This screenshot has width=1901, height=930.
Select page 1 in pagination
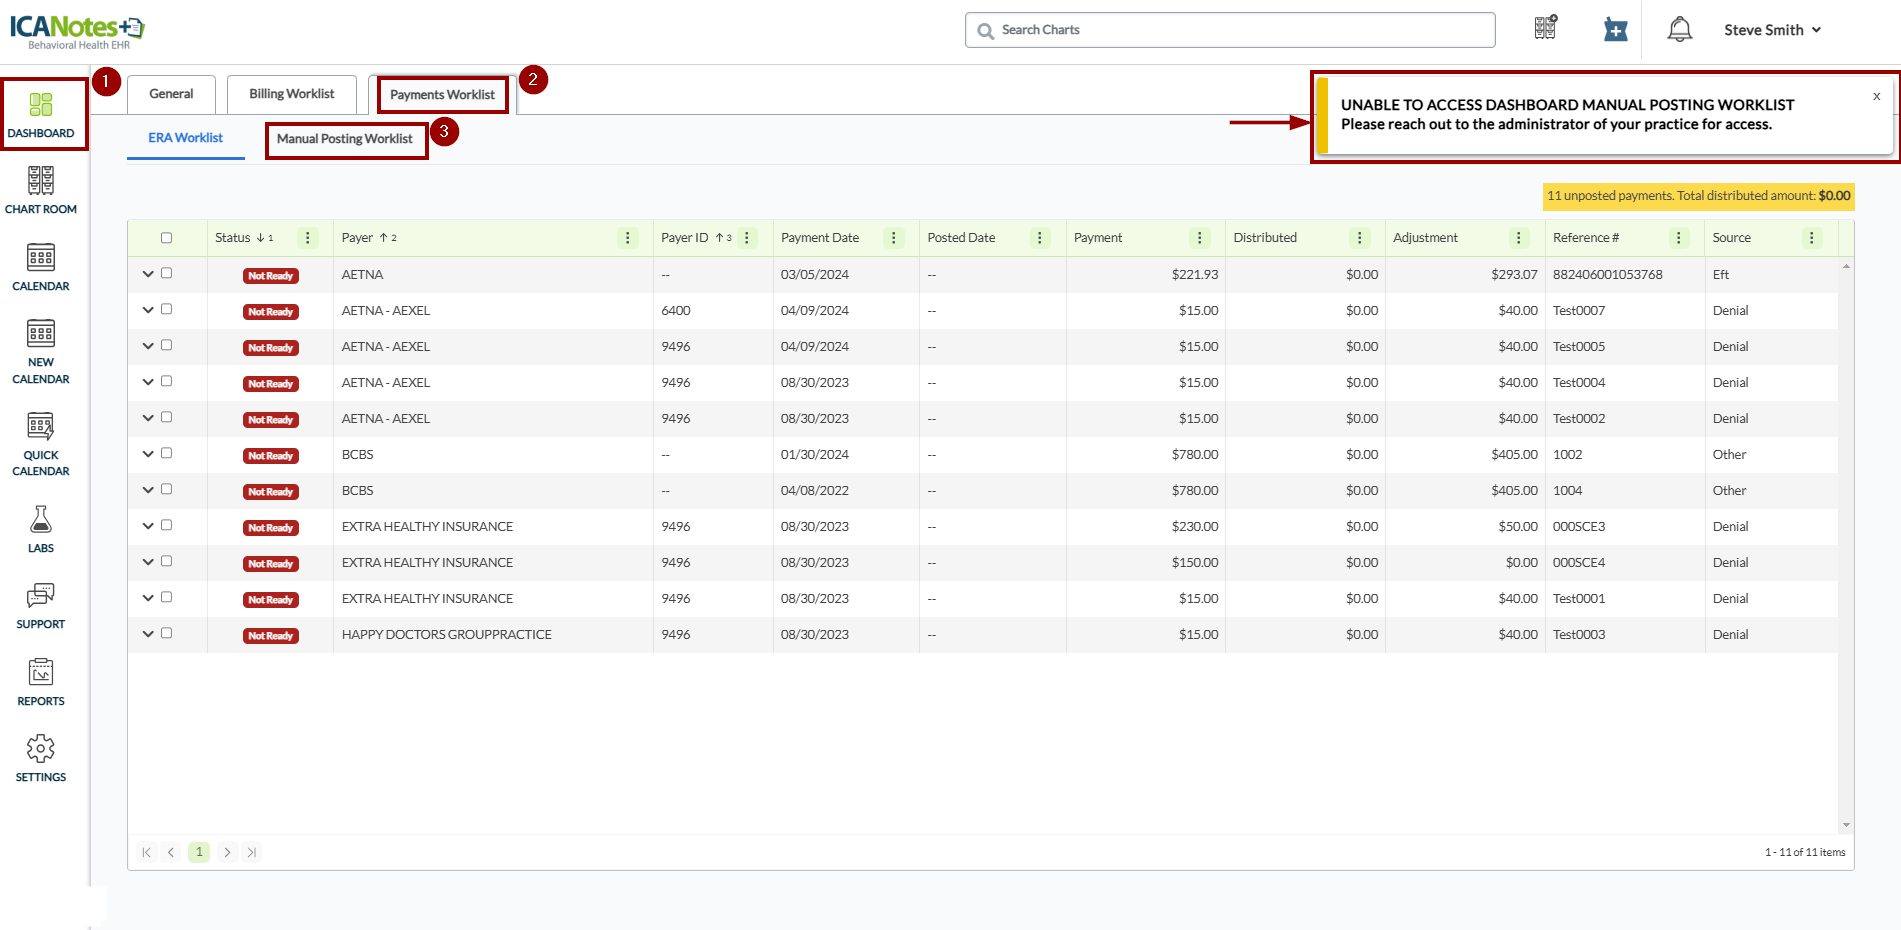199,852
